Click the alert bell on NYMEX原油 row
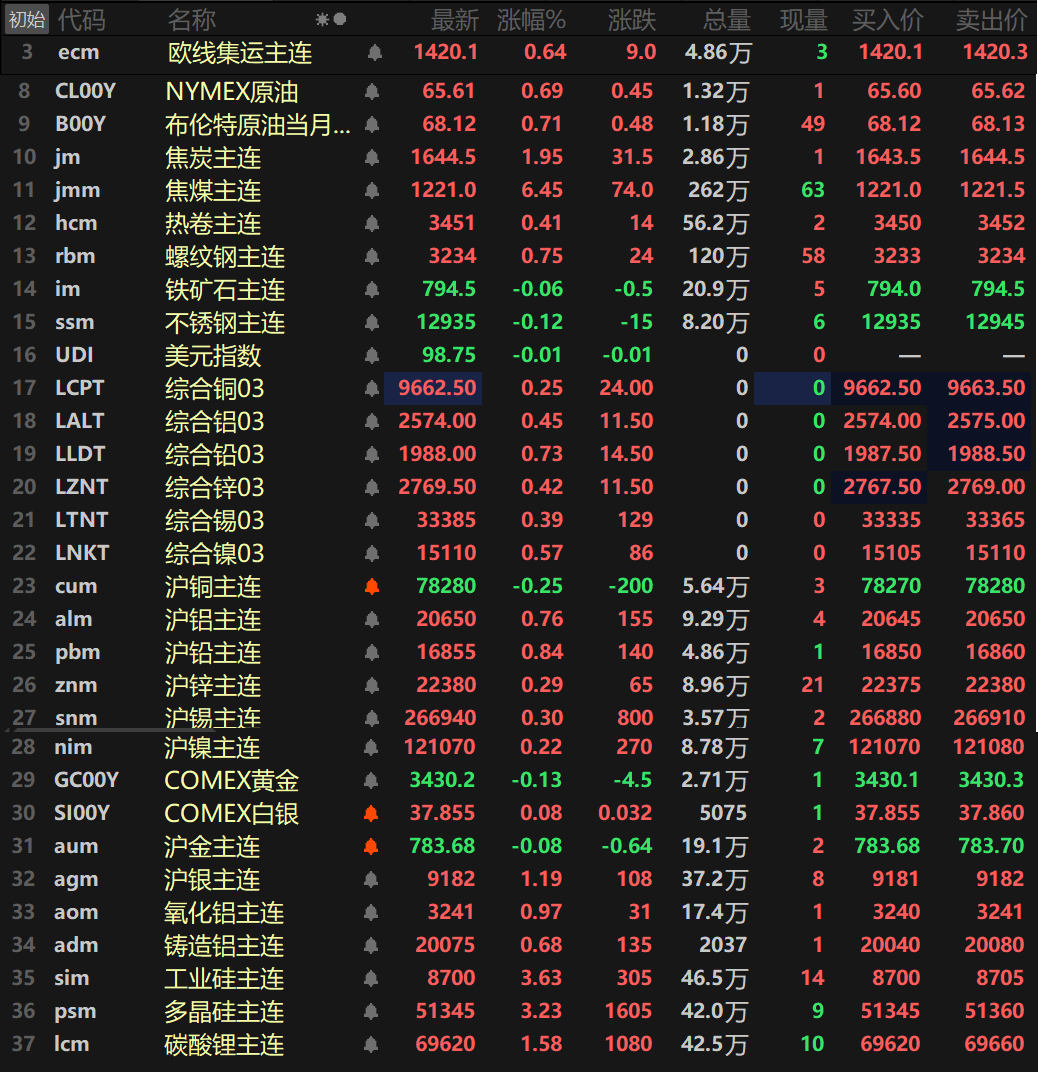 pyautogui.click(x=372, y=93)
